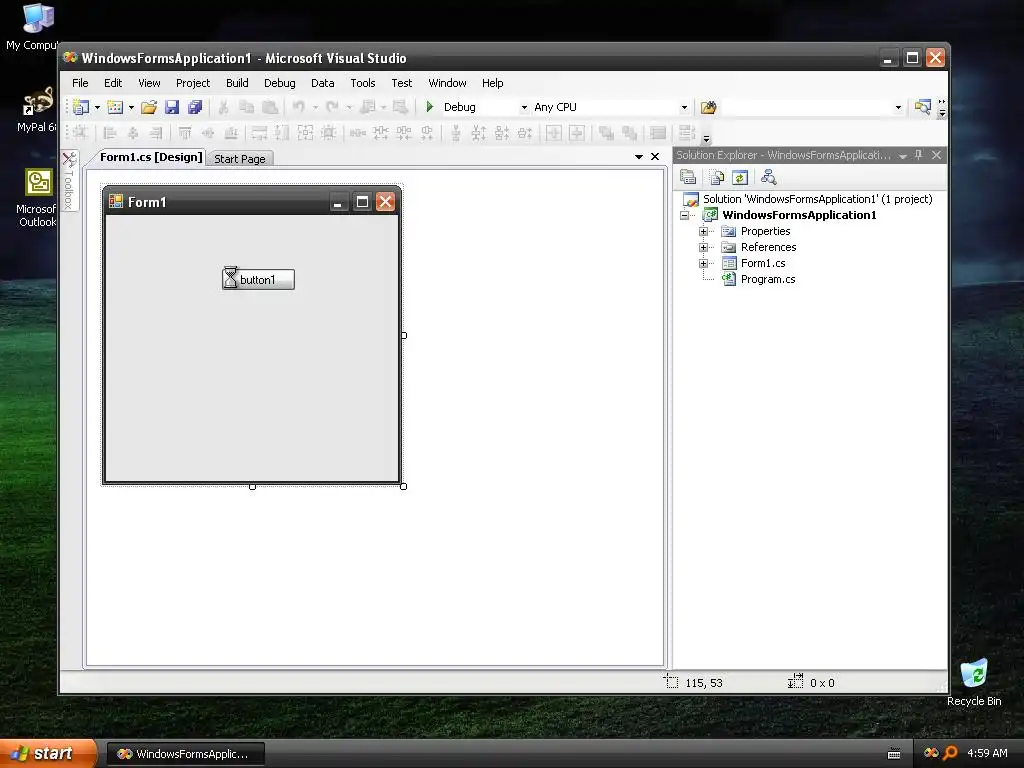Open the Add New Item dropdown arrow
This screenshot has width=1024, height=768.
click(x=131, y=107)
